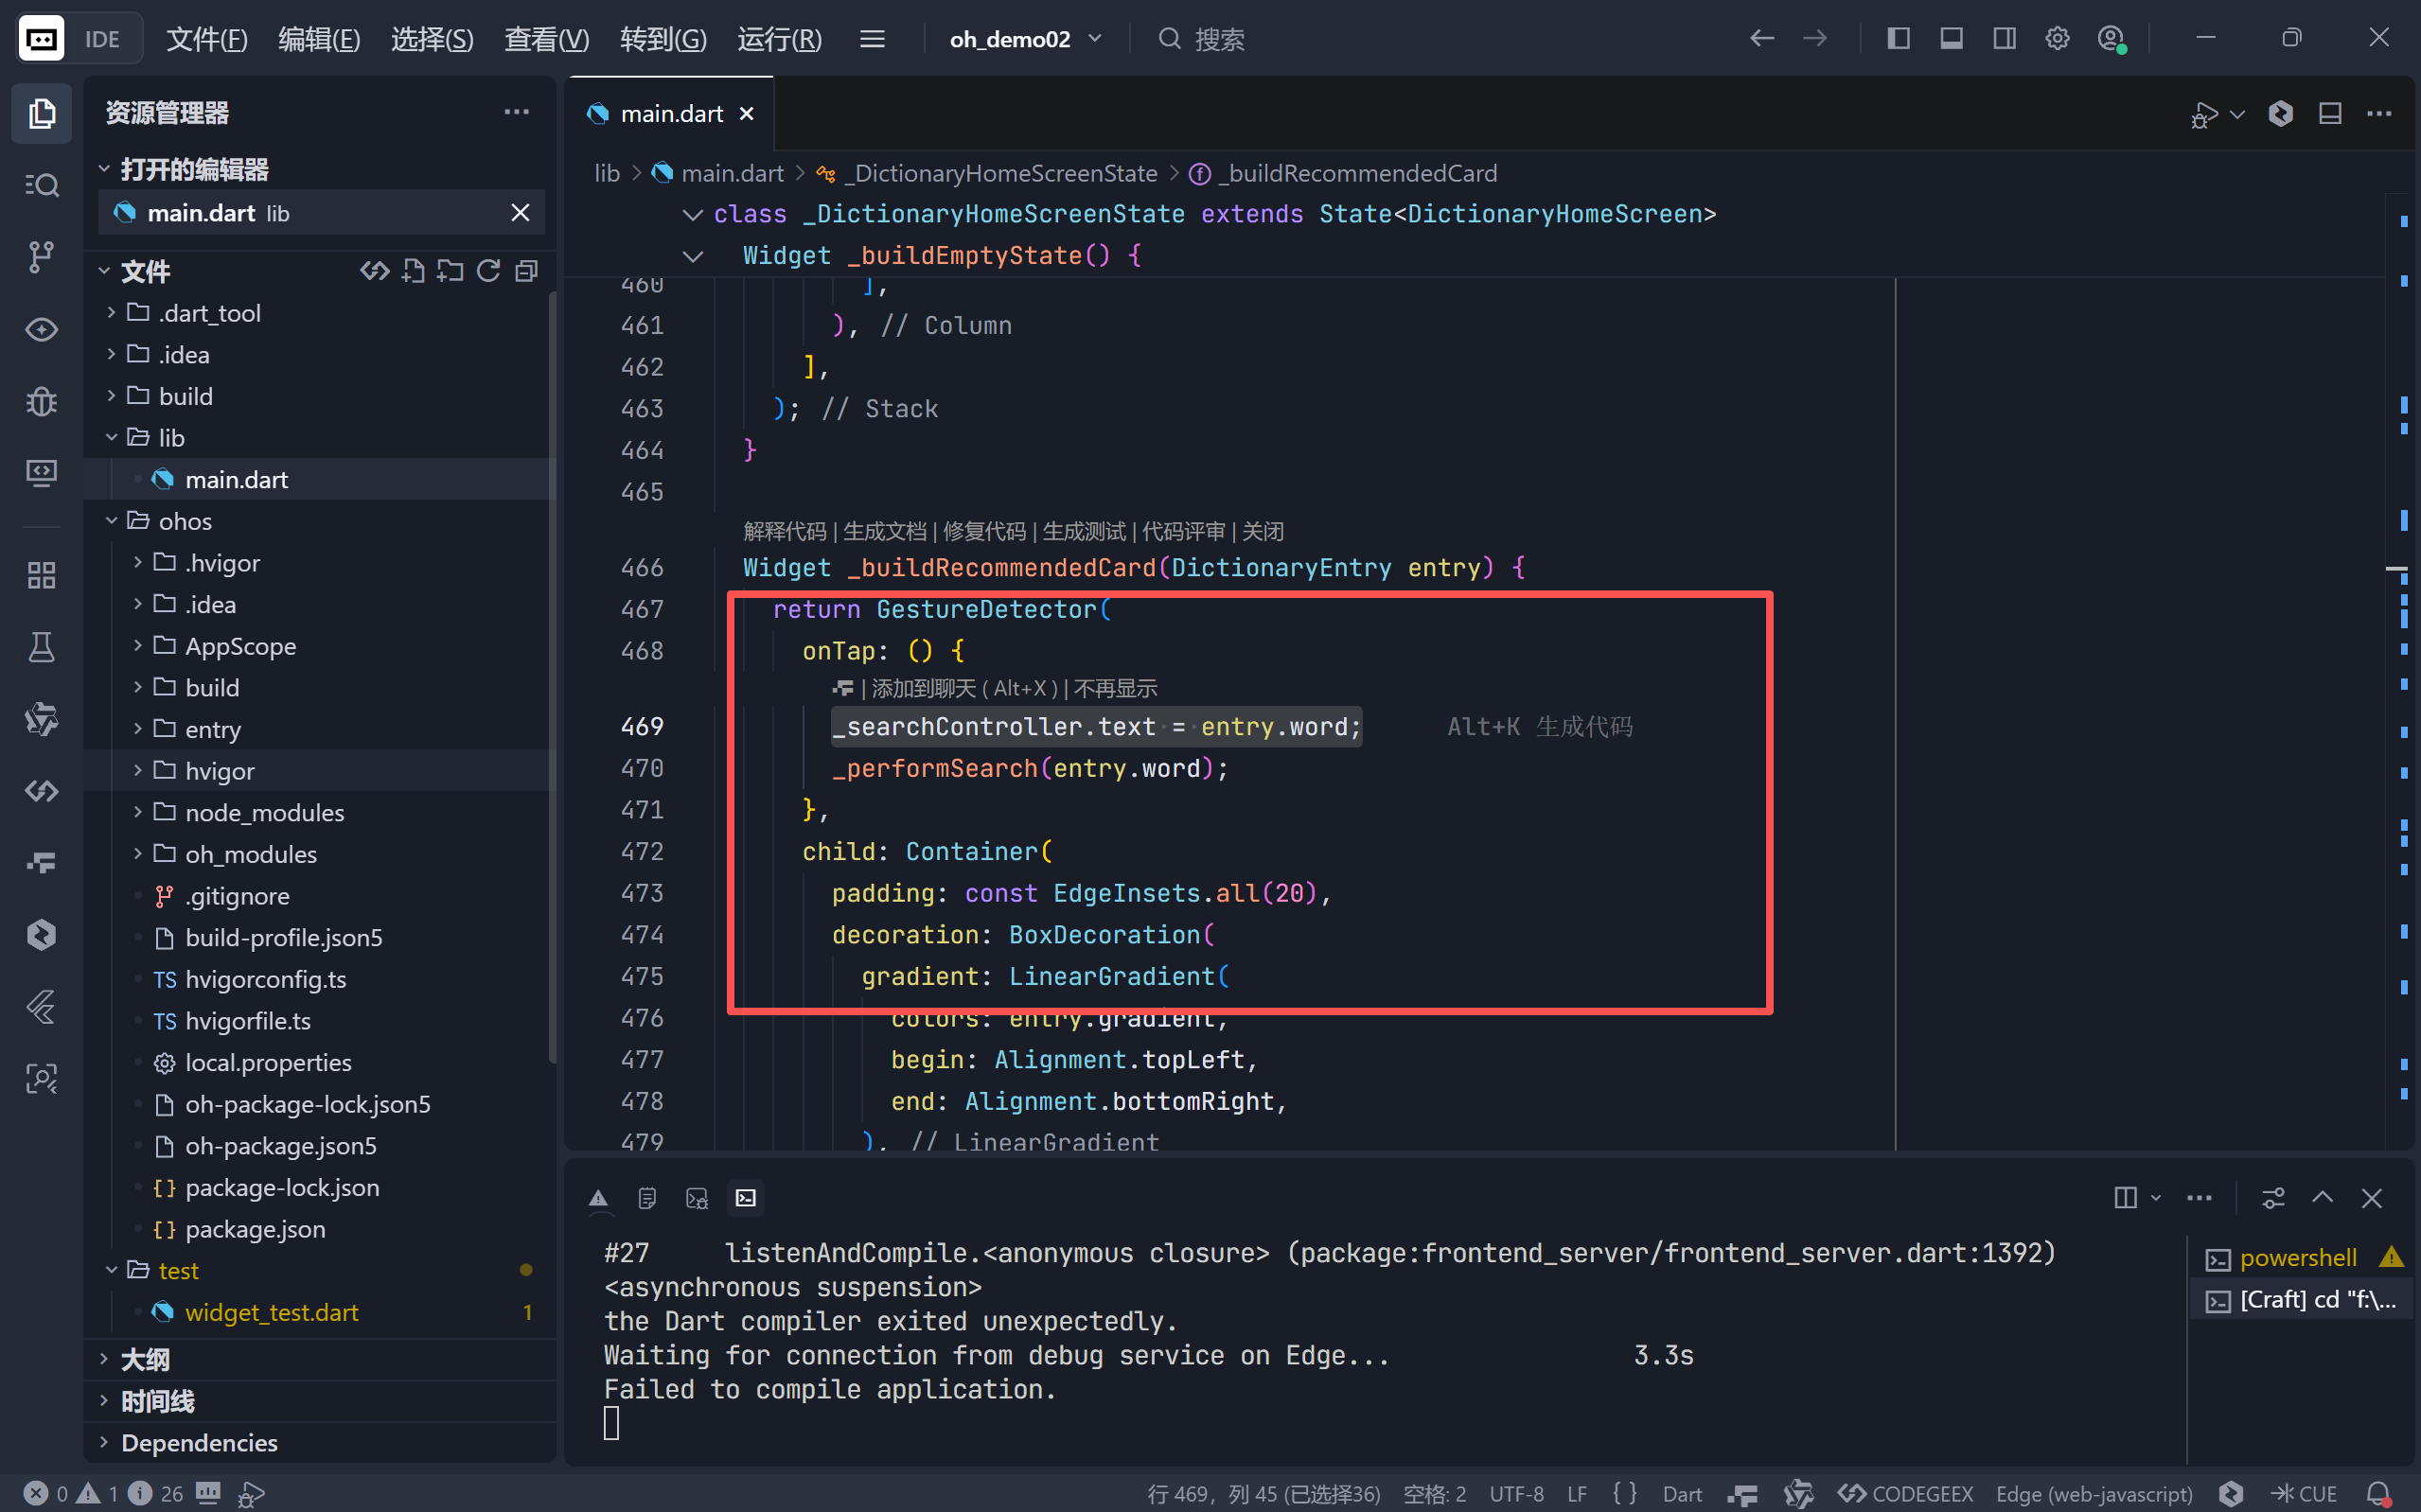This screenshot has width=2421, height=1512.
Task: Open the 运行(R) menu
Action: click(779, 39)
